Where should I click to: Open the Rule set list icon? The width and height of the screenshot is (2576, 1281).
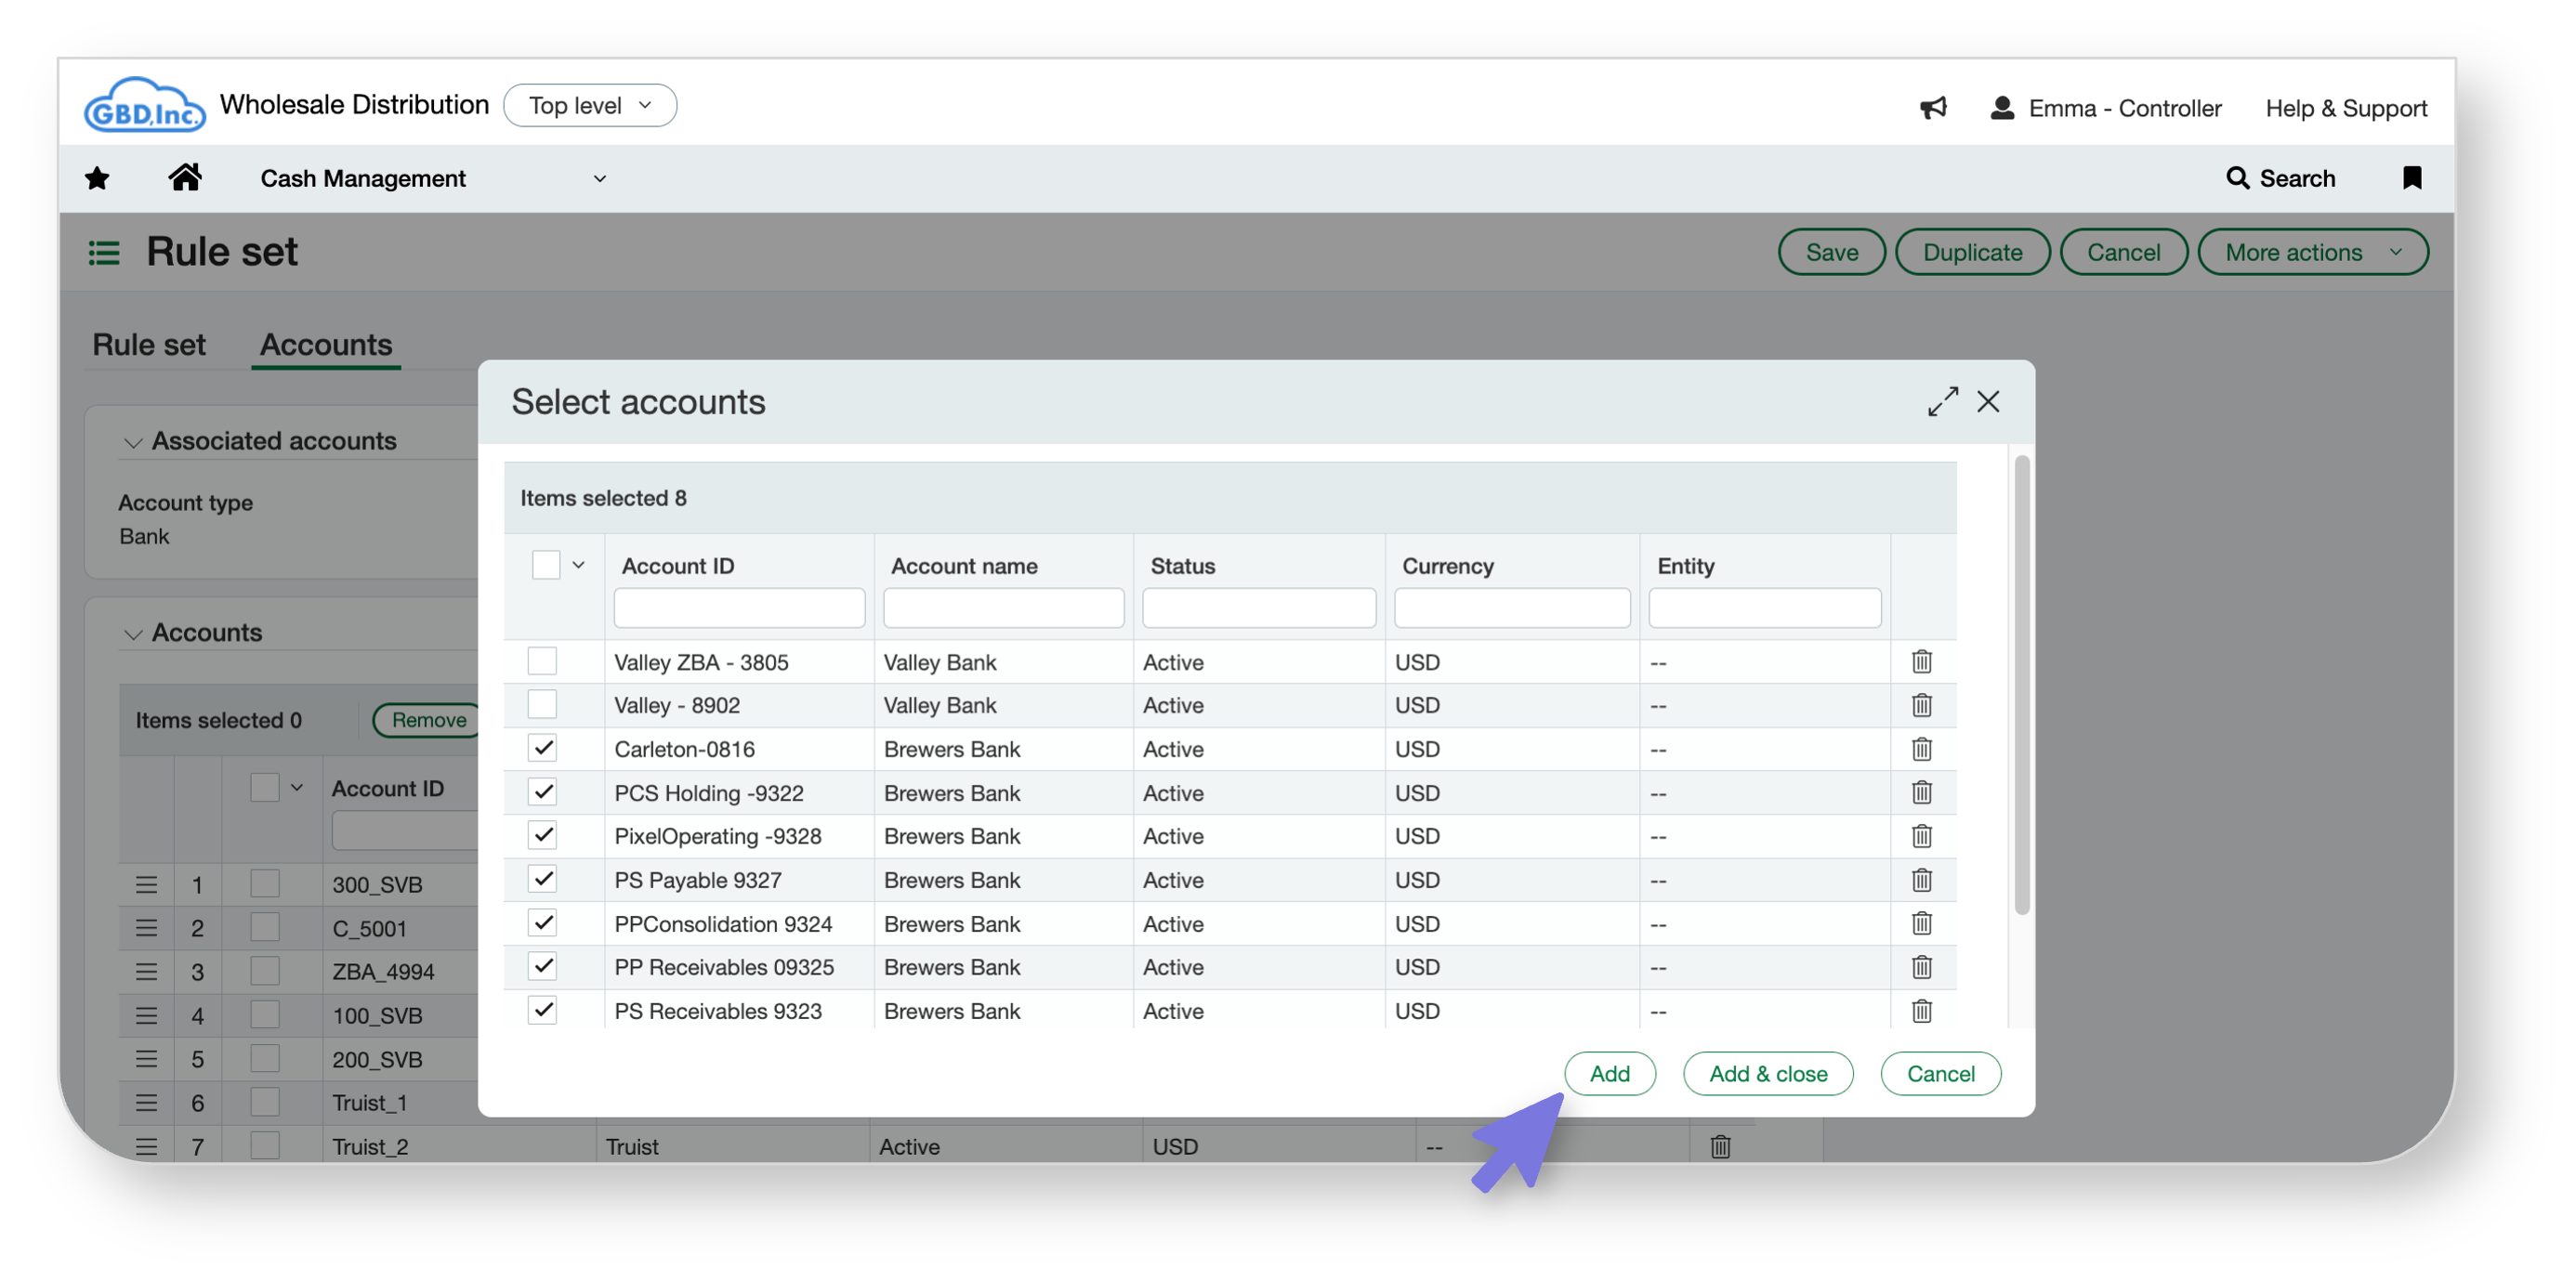pos(104,253)
